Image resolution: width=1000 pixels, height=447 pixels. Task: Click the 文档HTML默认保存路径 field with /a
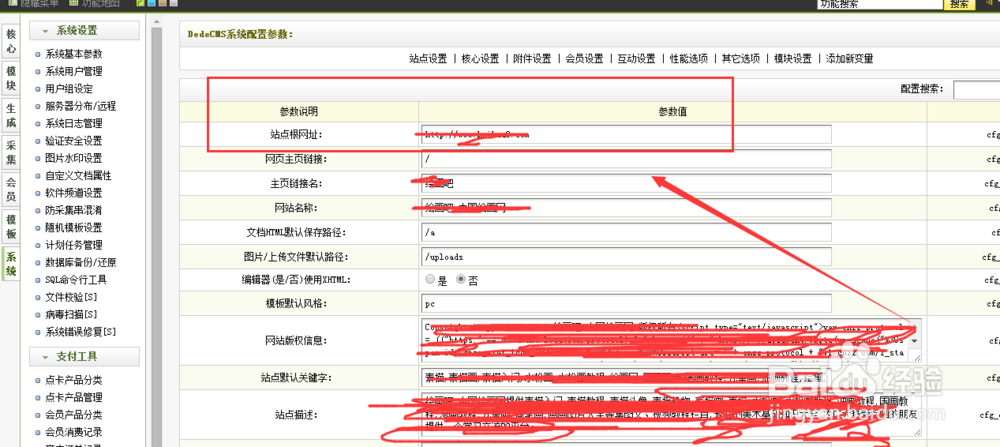[x=626, y=232]
